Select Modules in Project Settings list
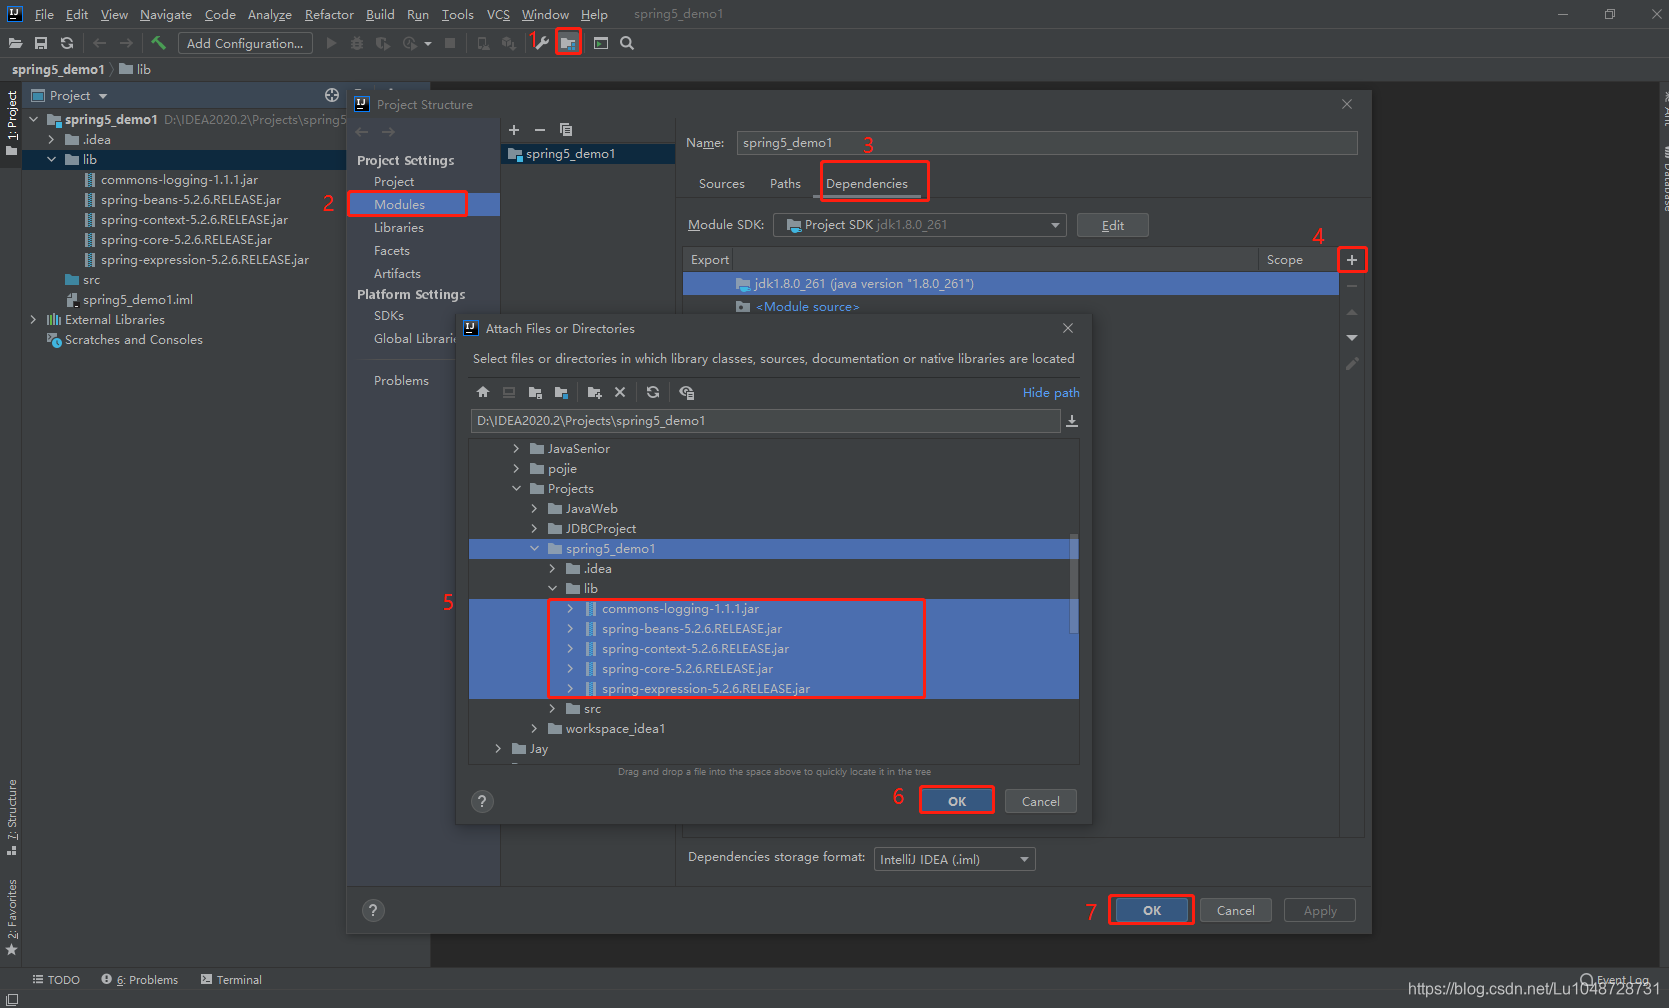 click(399, 205)
